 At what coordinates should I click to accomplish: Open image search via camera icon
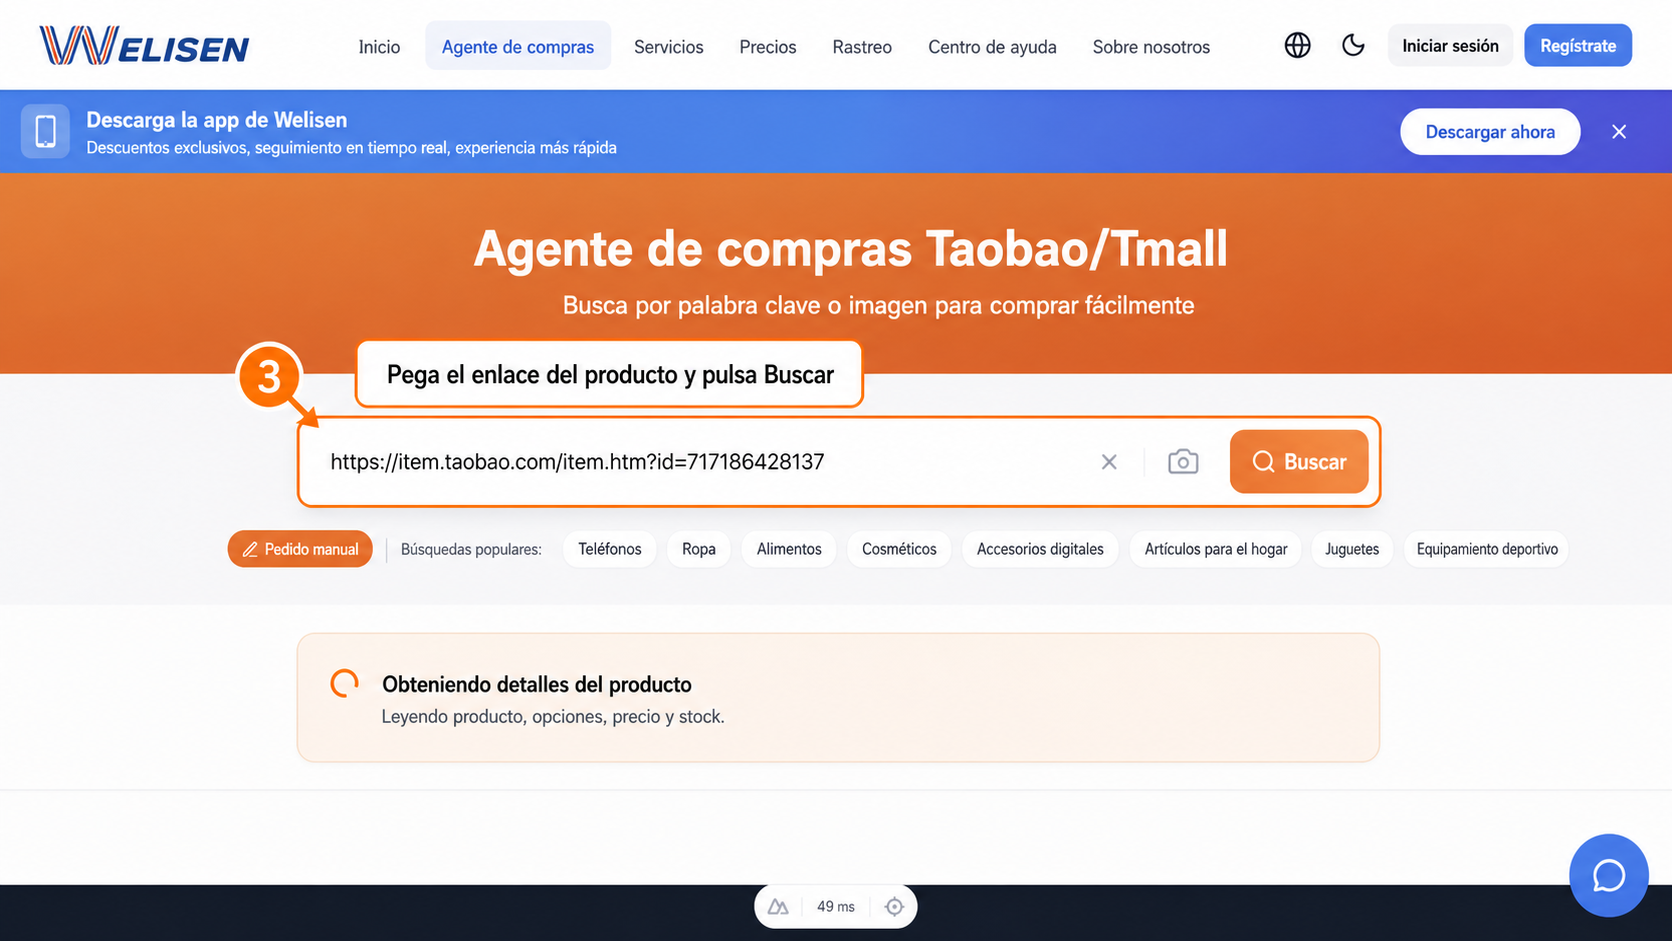tap(1183, 462)
